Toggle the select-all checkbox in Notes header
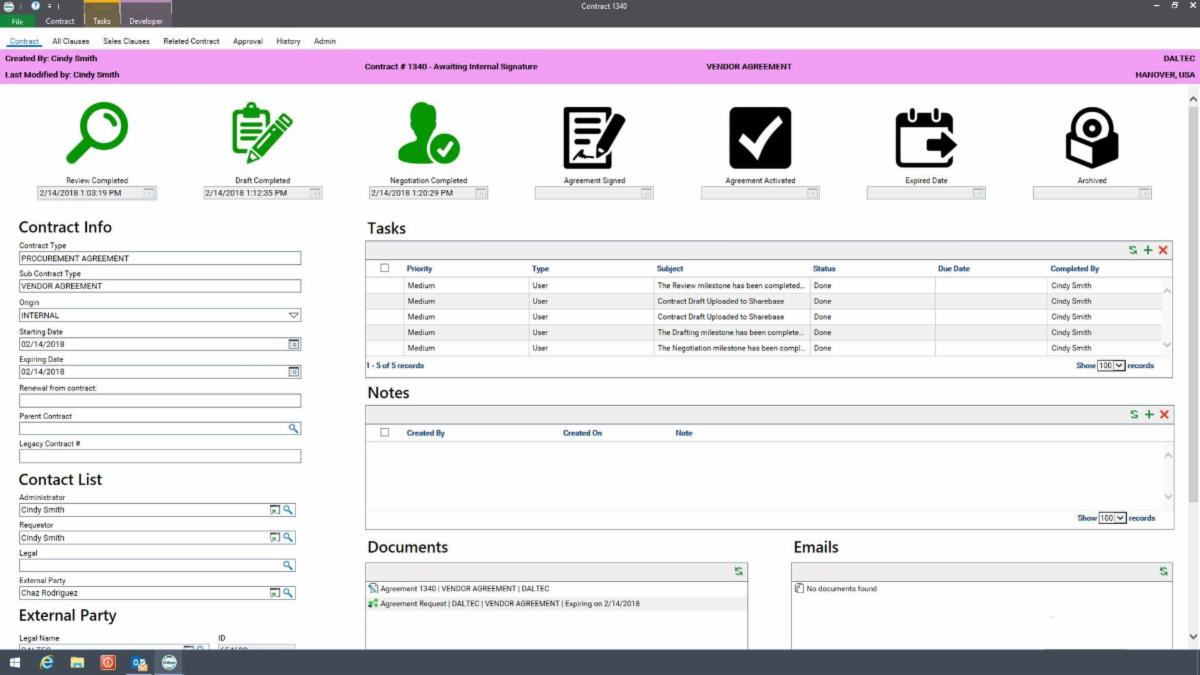The height and width of the screenshot is (675, 1200). 385,433
